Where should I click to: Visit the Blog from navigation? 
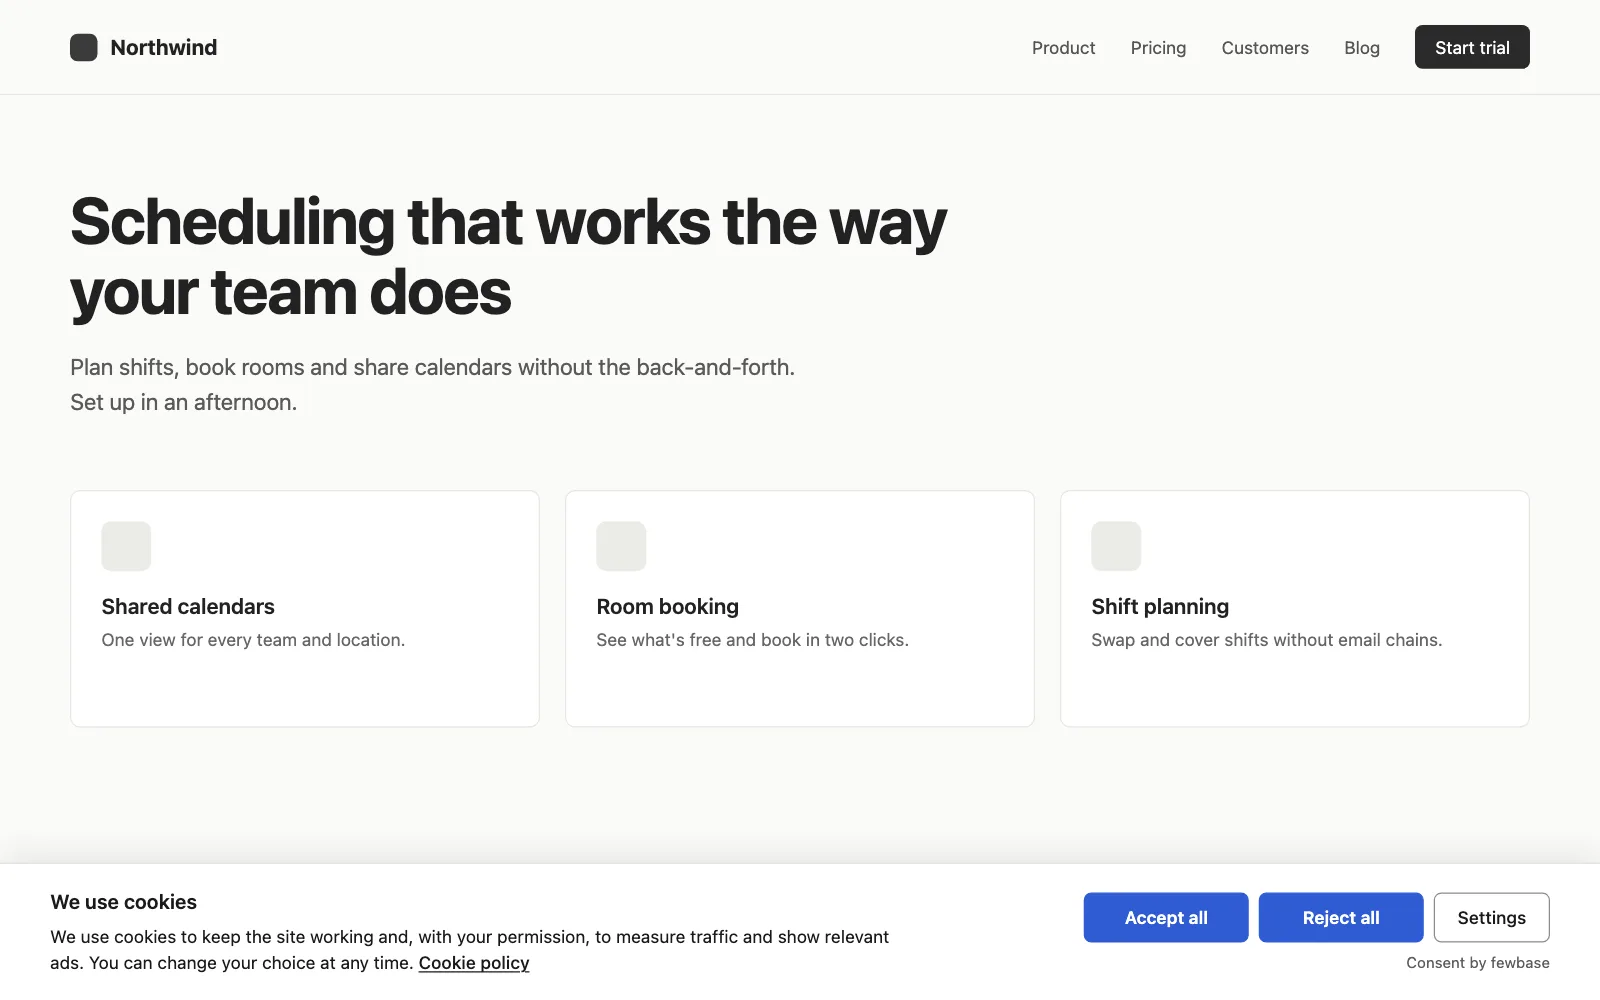pos(1362,48)
